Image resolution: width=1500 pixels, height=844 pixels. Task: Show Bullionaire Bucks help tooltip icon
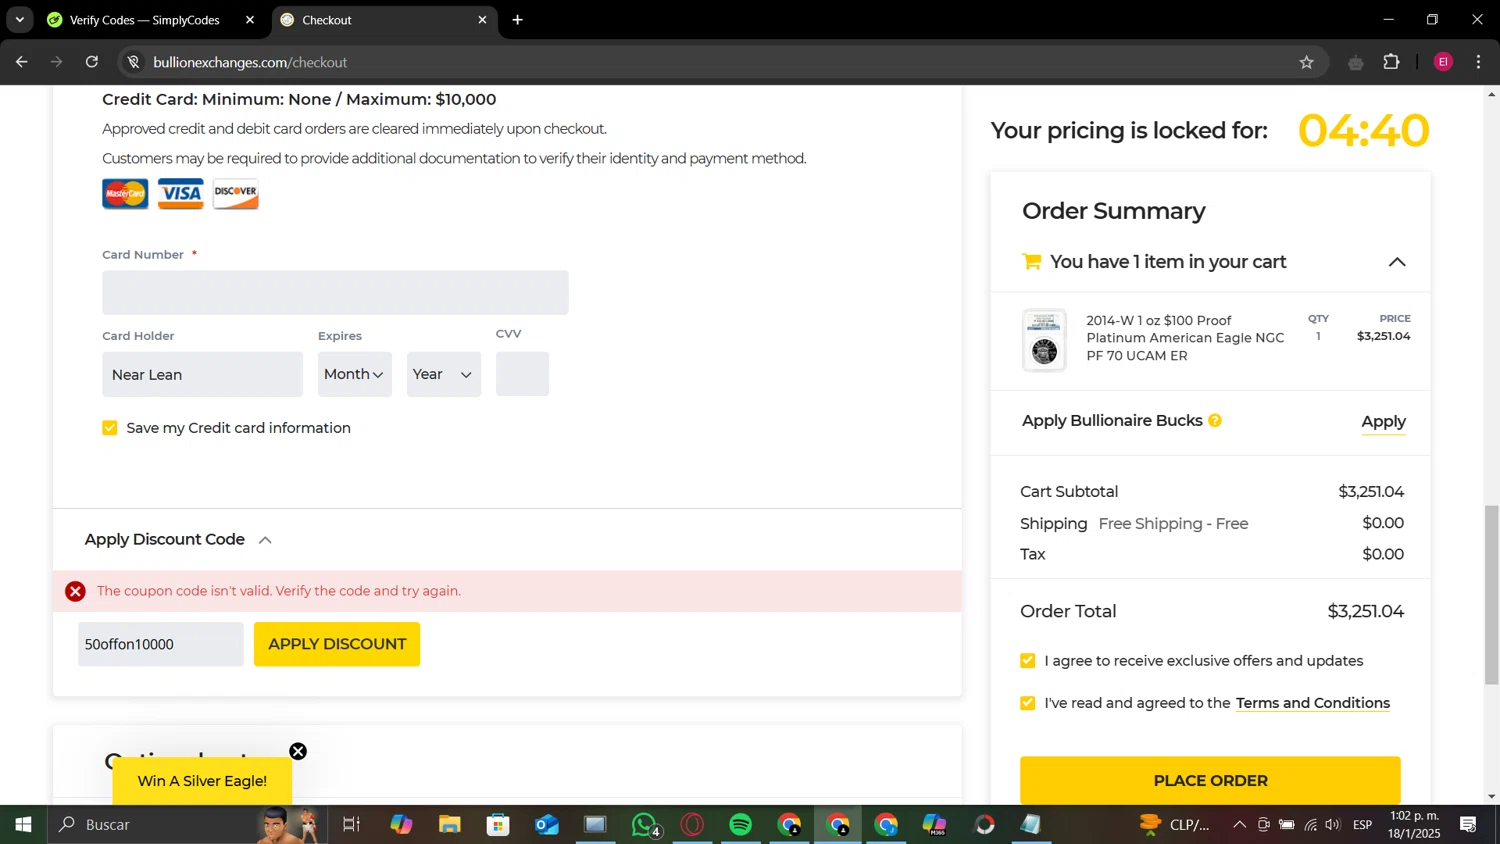[1215, 421]
